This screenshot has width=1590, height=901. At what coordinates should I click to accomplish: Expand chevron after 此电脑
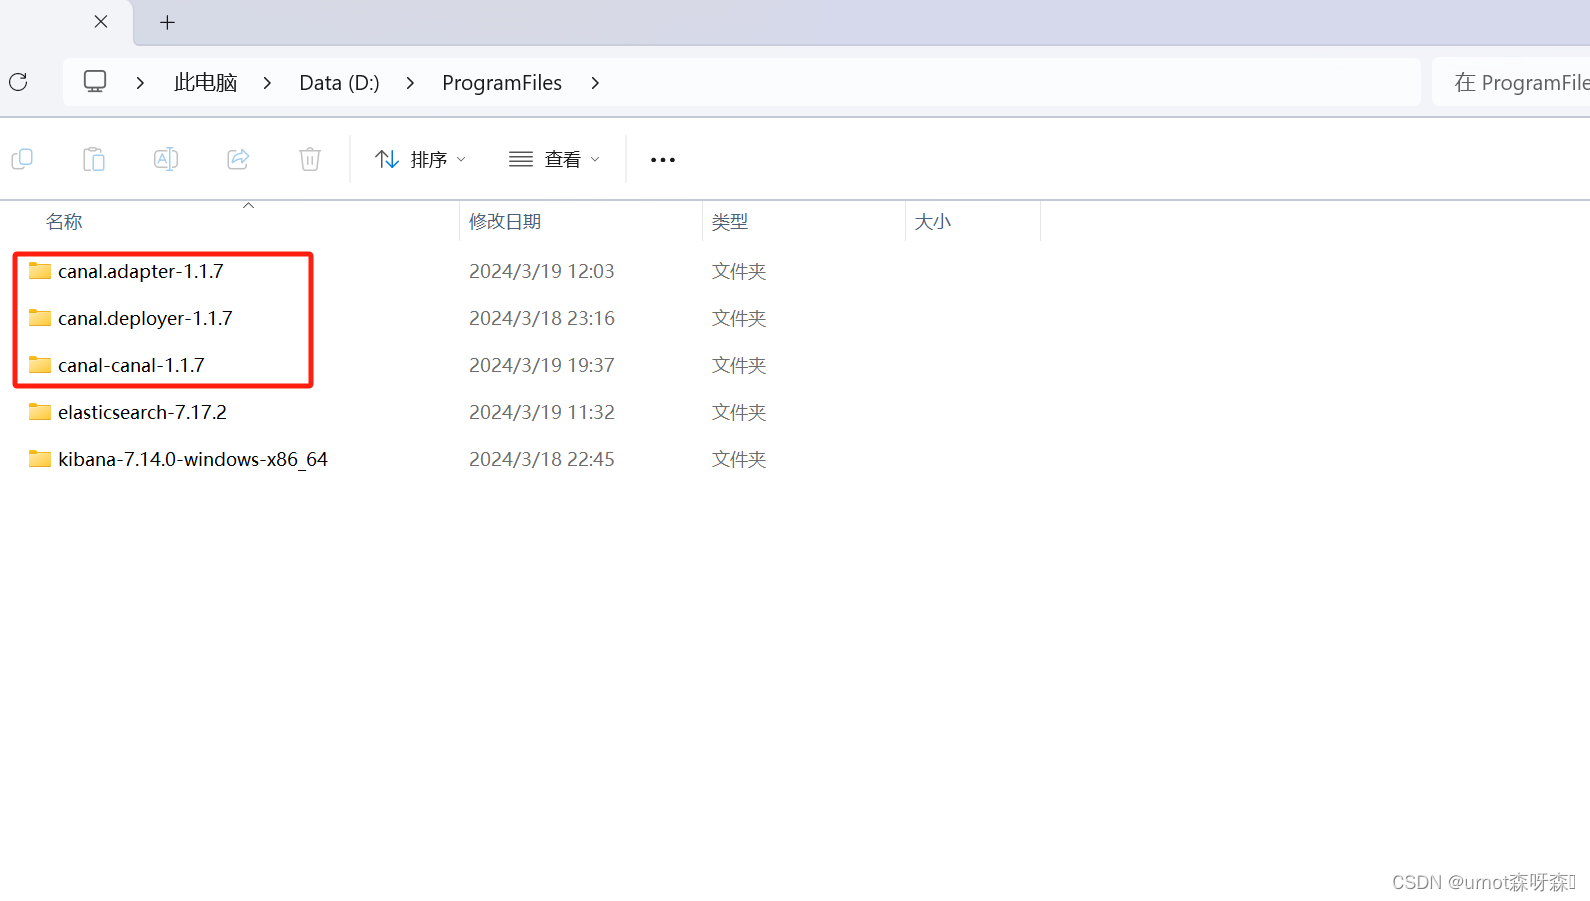[267, 83]
